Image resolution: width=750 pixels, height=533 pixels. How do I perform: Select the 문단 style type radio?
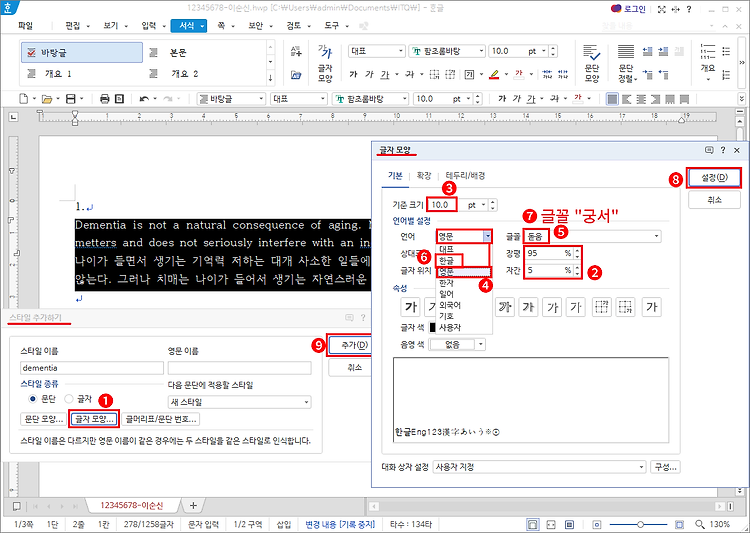pos(33,399)
